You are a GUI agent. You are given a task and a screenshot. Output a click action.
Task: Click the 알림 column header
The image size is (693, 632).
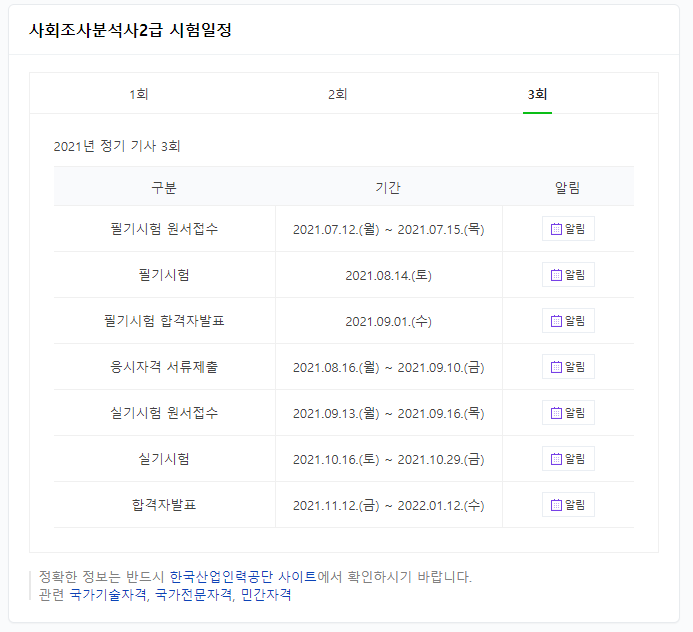click(567, 188)
